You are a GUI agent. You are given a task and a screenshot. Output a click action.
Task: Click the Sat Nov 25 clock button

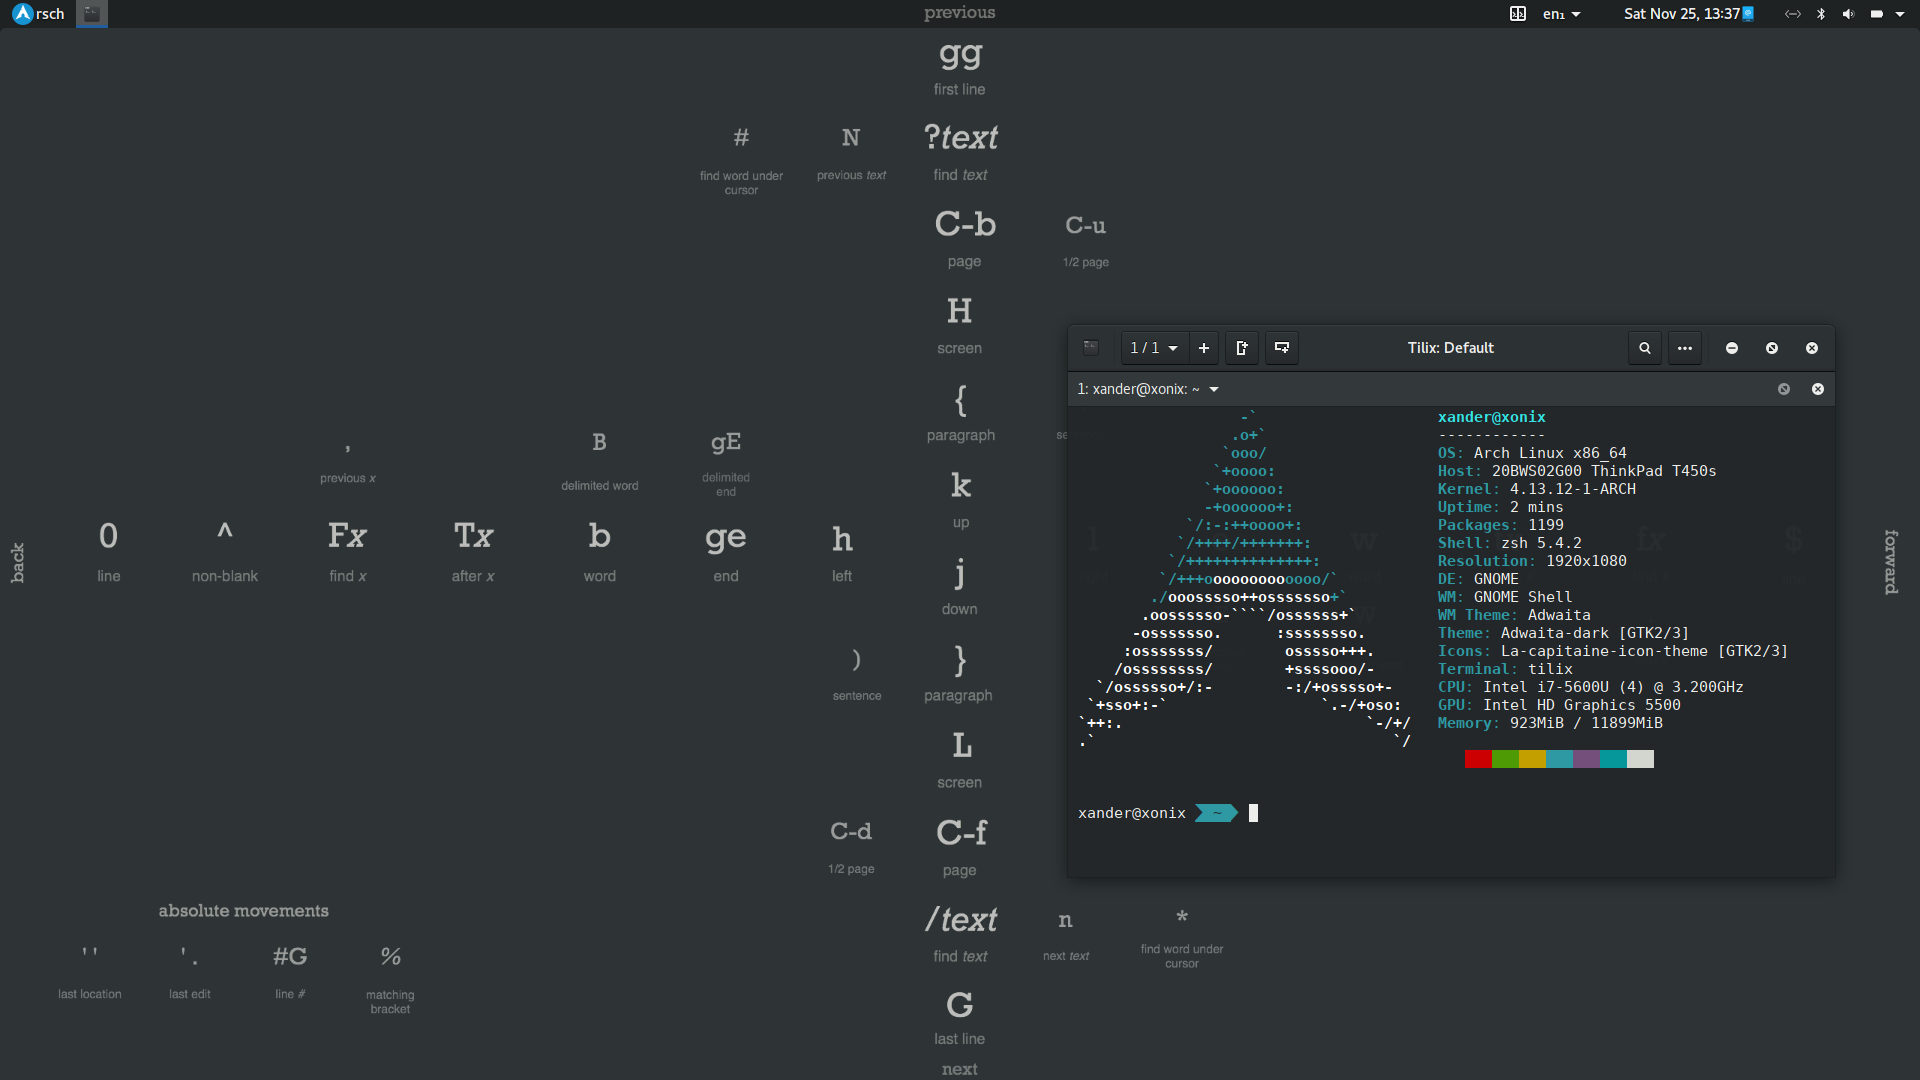click(x=1681, y=14)
